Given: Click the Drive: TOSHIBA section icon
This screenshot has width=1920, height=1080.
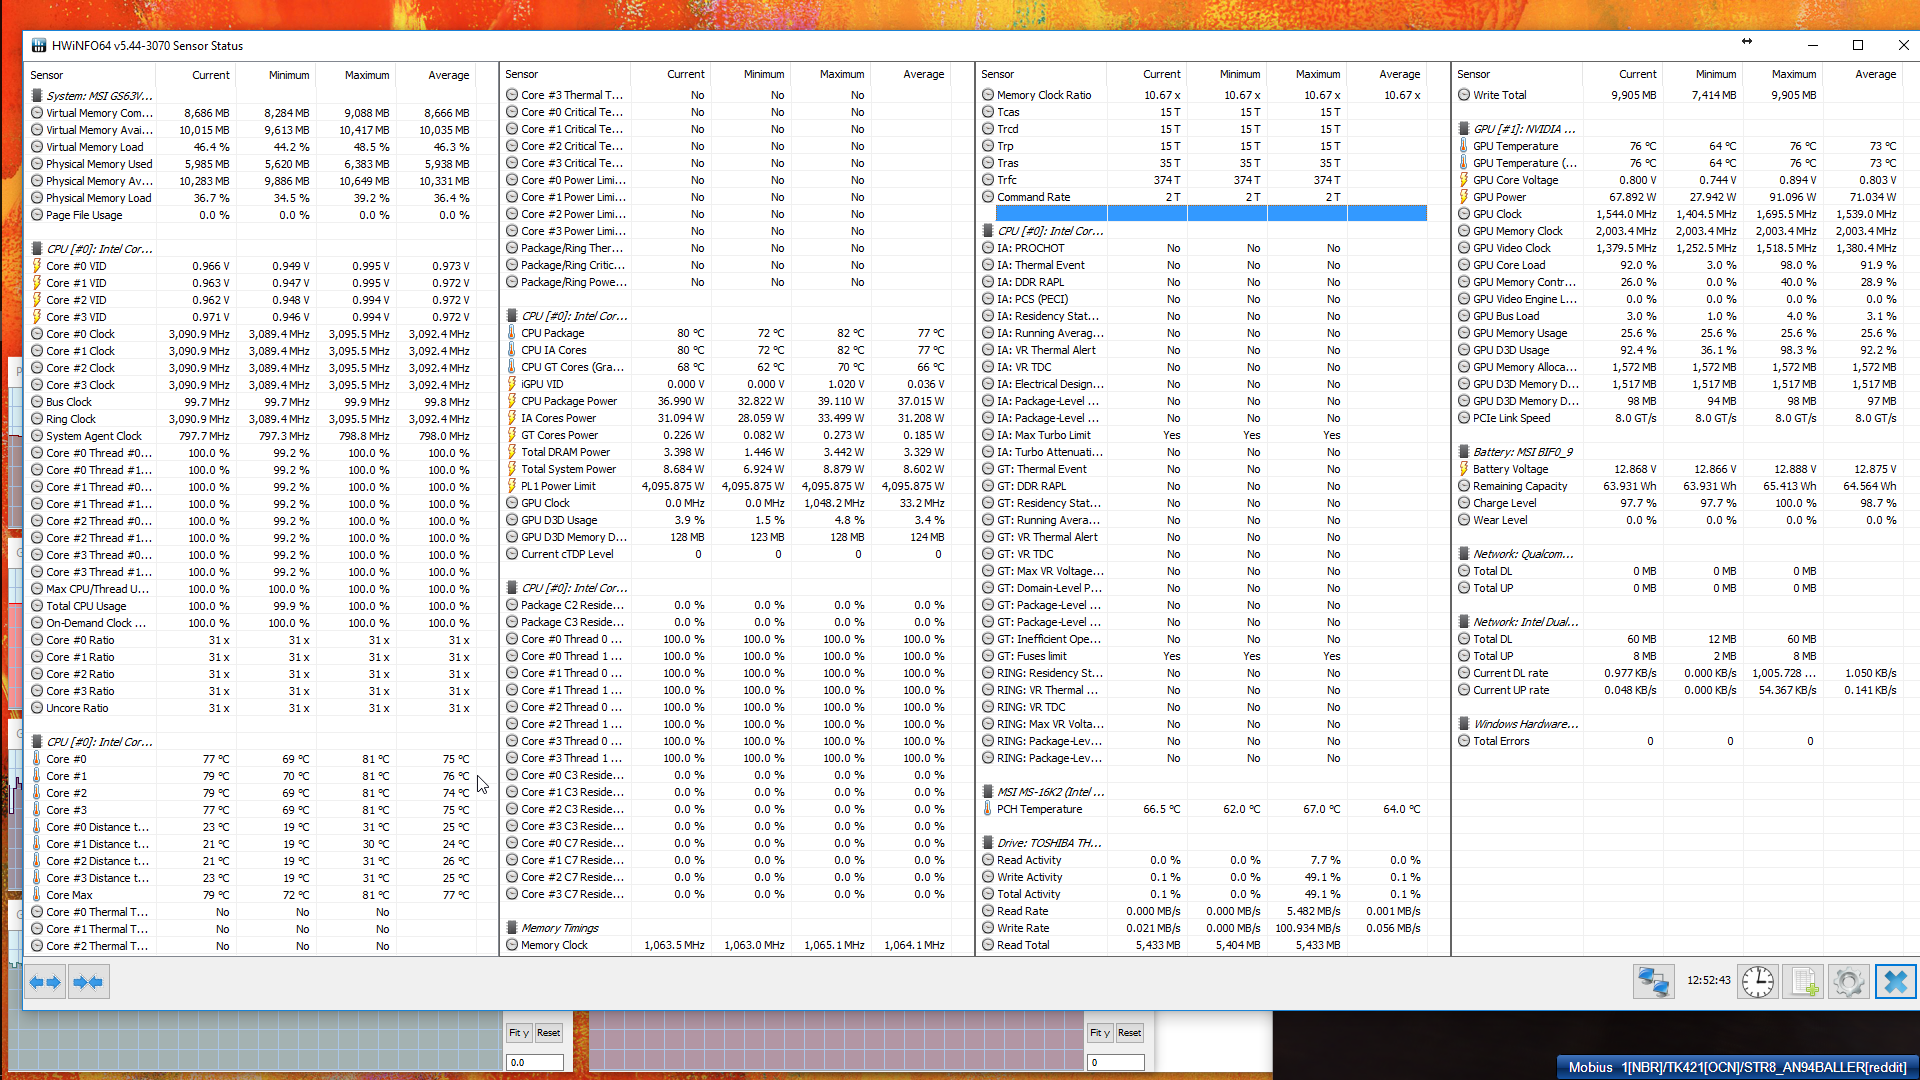Looking at the screenshot, I should tap(988, 843).
